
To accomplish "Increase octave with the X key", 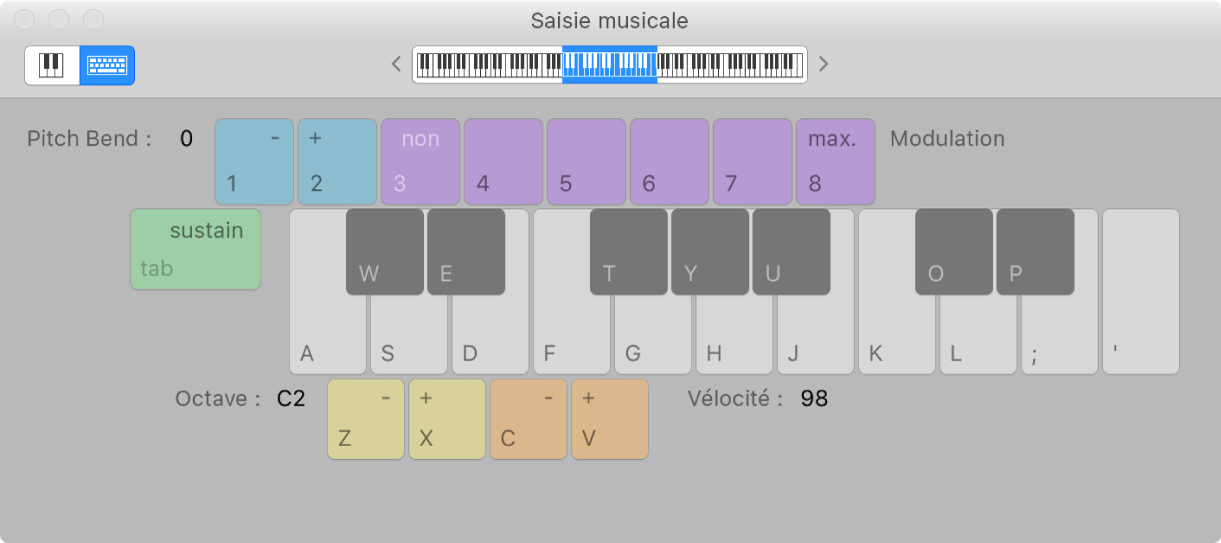I will [447, 419].
